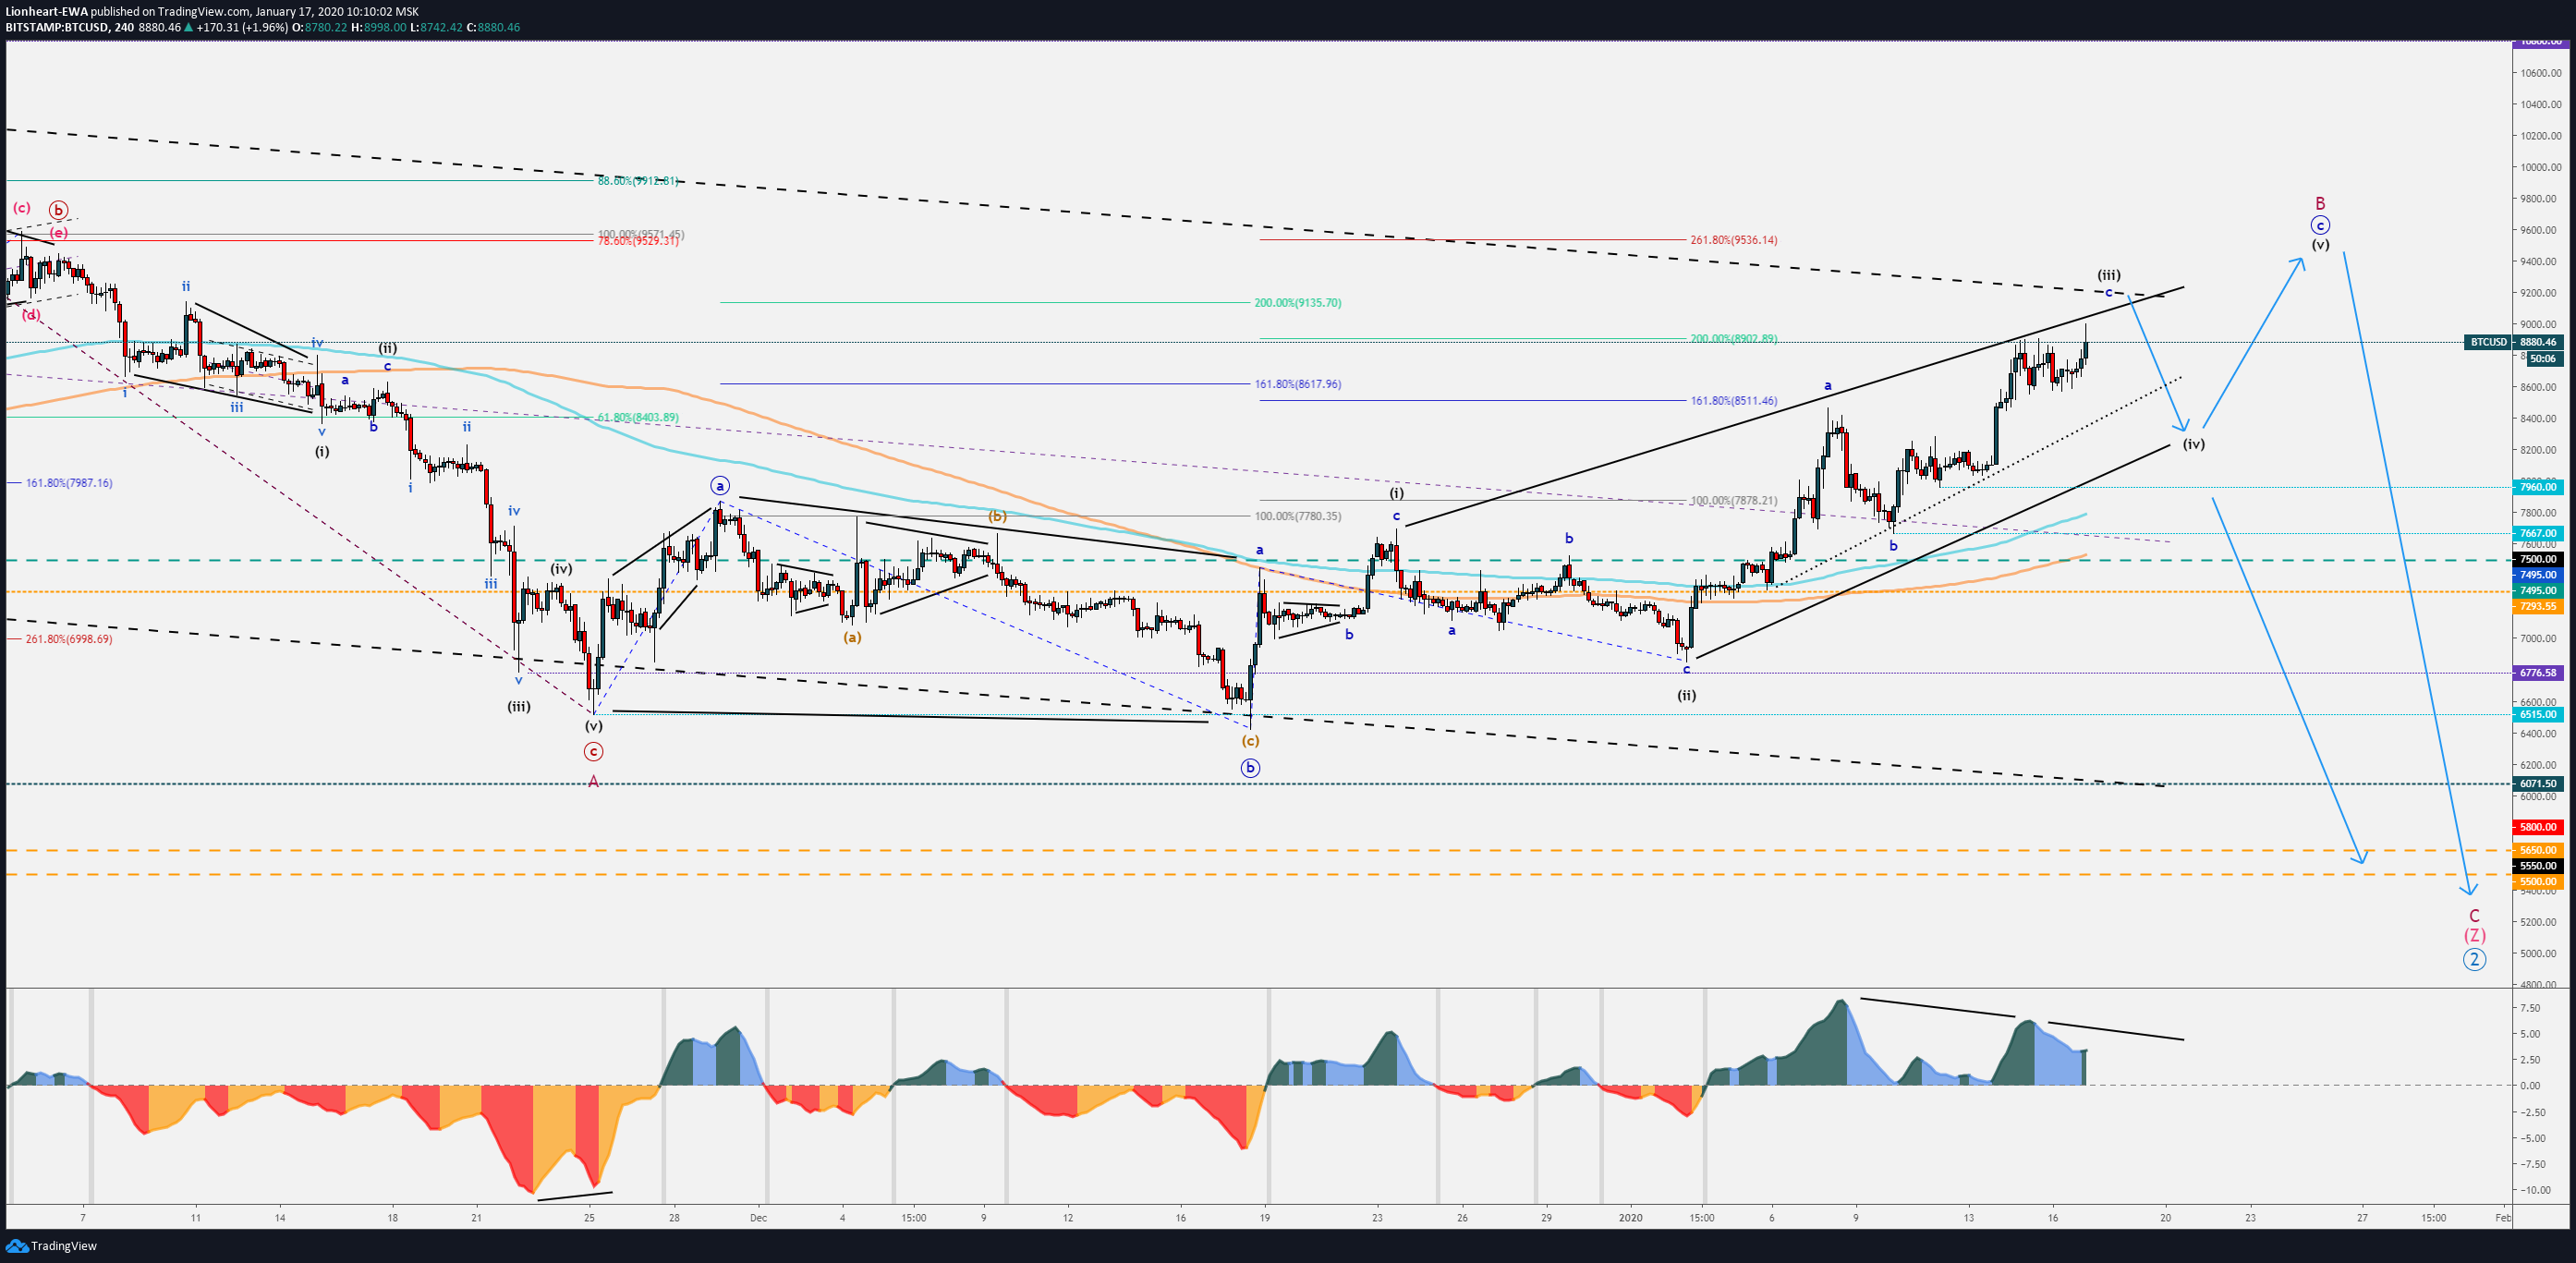2576x1263 pixels.
Task: Click the 19 date label on time axis
Action: point(1265,1218)
